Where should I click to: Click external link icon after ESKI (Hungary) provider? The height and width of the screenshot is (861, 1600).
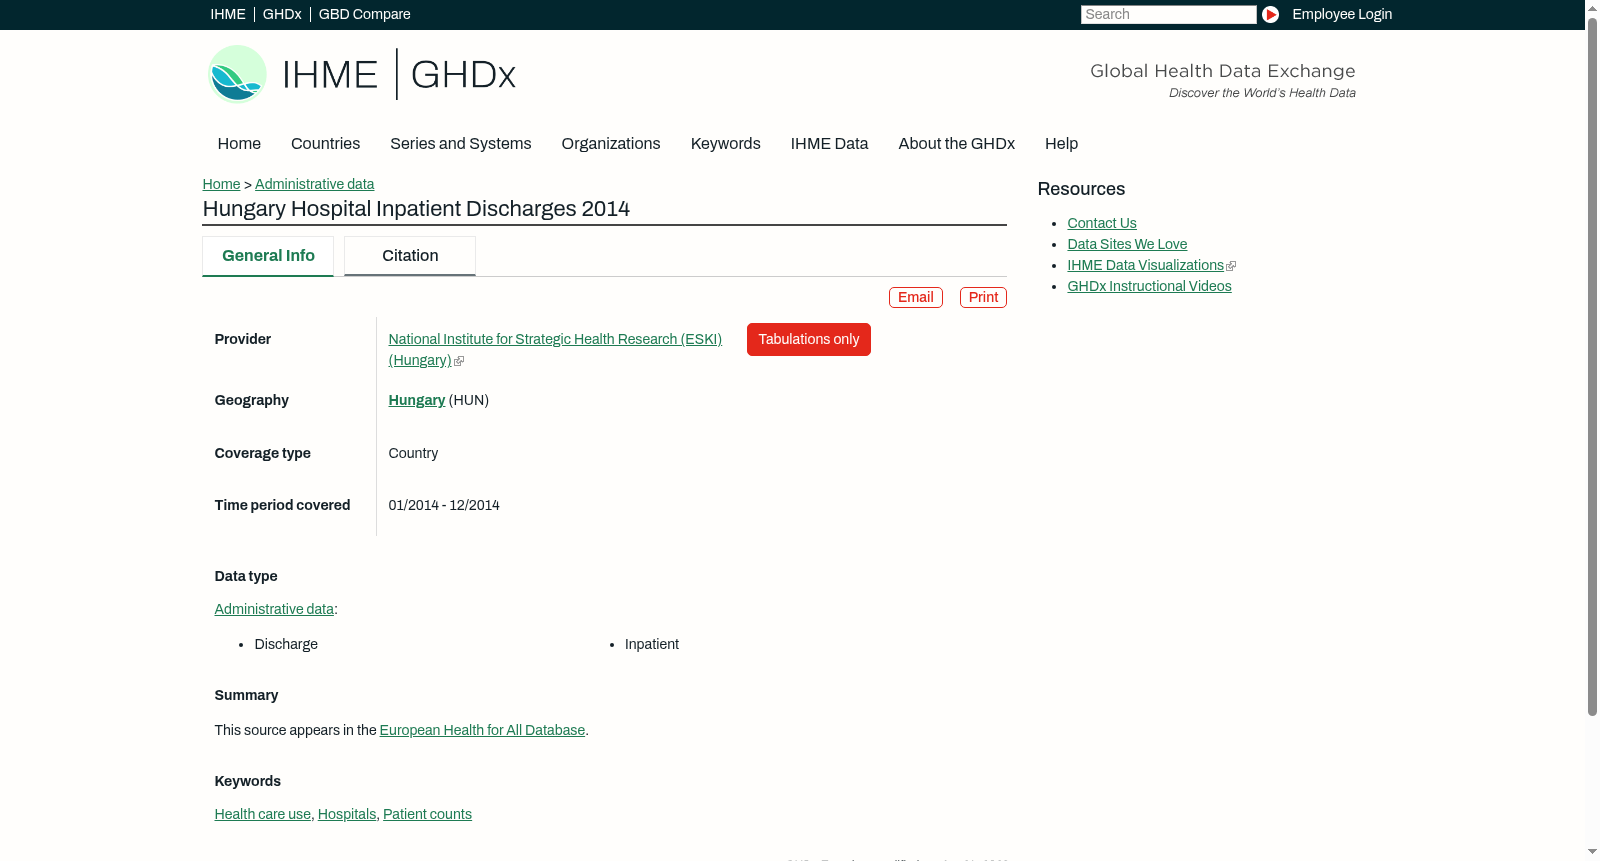[459, 361]
